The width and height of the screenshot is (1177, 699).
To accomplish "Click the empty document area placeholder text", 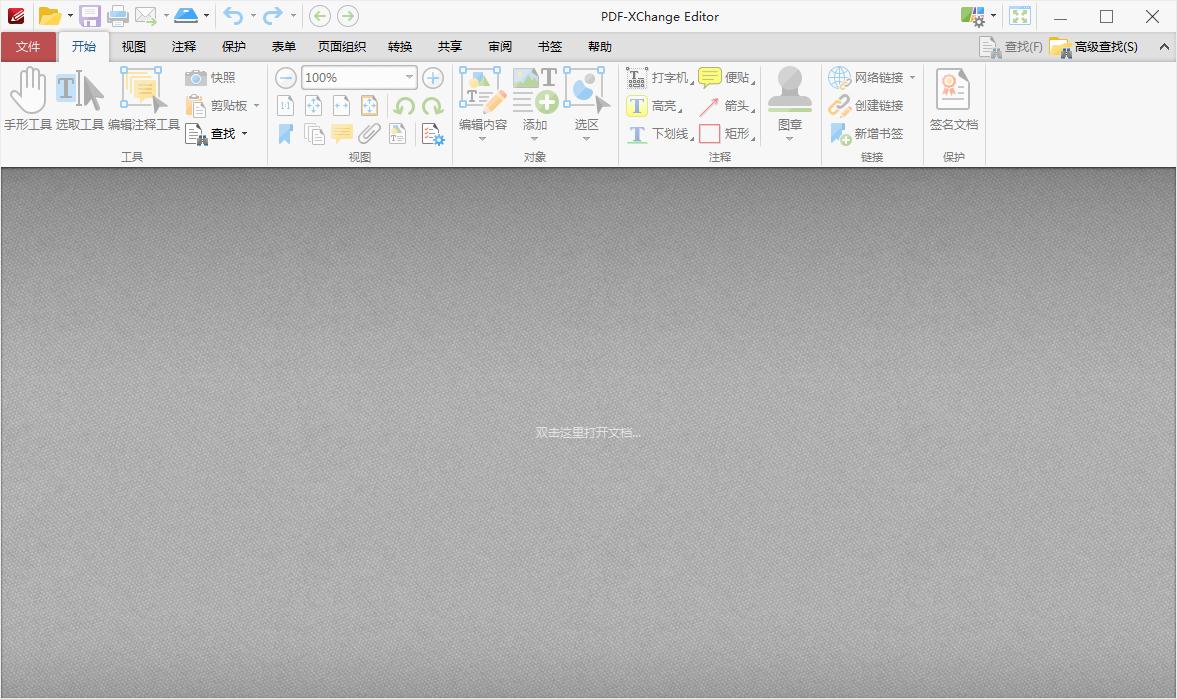I will [x=588, y=433].
